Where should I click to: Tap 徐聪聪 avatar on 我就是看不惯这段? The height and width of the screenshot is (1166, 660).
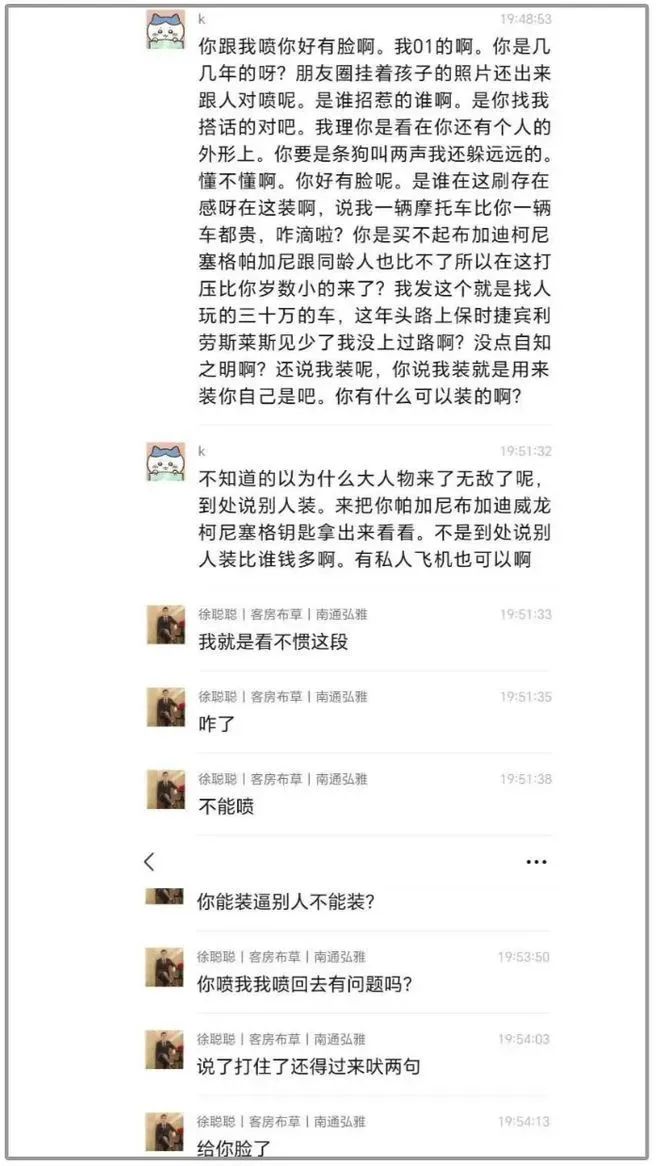click(x=165, y=625)
